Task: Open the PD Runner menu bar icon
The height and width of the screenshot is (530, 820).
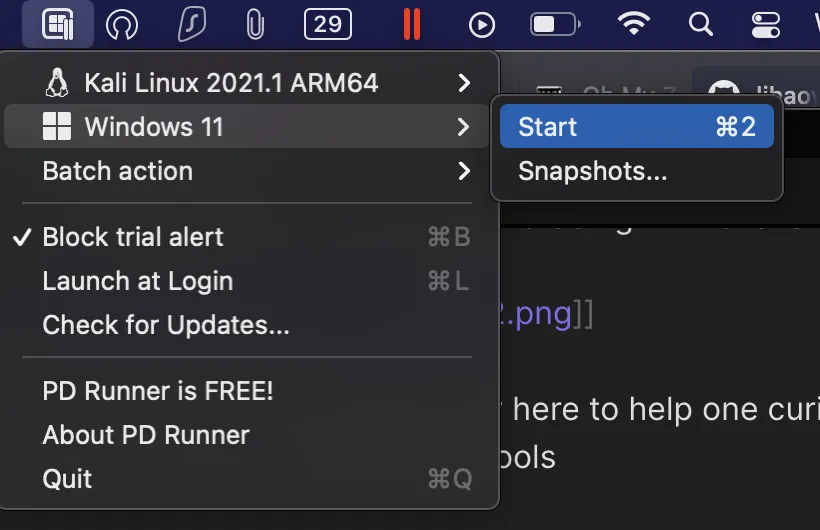Action: click(58, 25)
